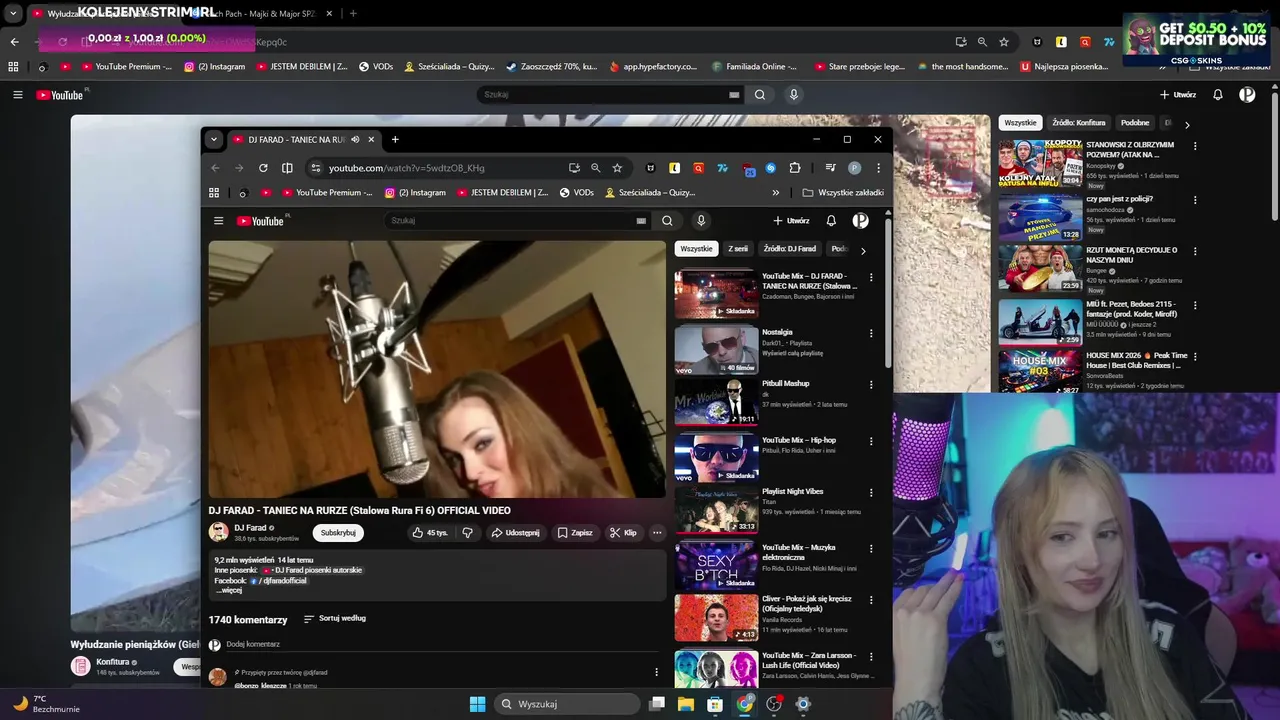Open the Instagram bookmark in front window
This screenshot has height=720, width=1280.
pyautogui.click(x=417, y=192)
